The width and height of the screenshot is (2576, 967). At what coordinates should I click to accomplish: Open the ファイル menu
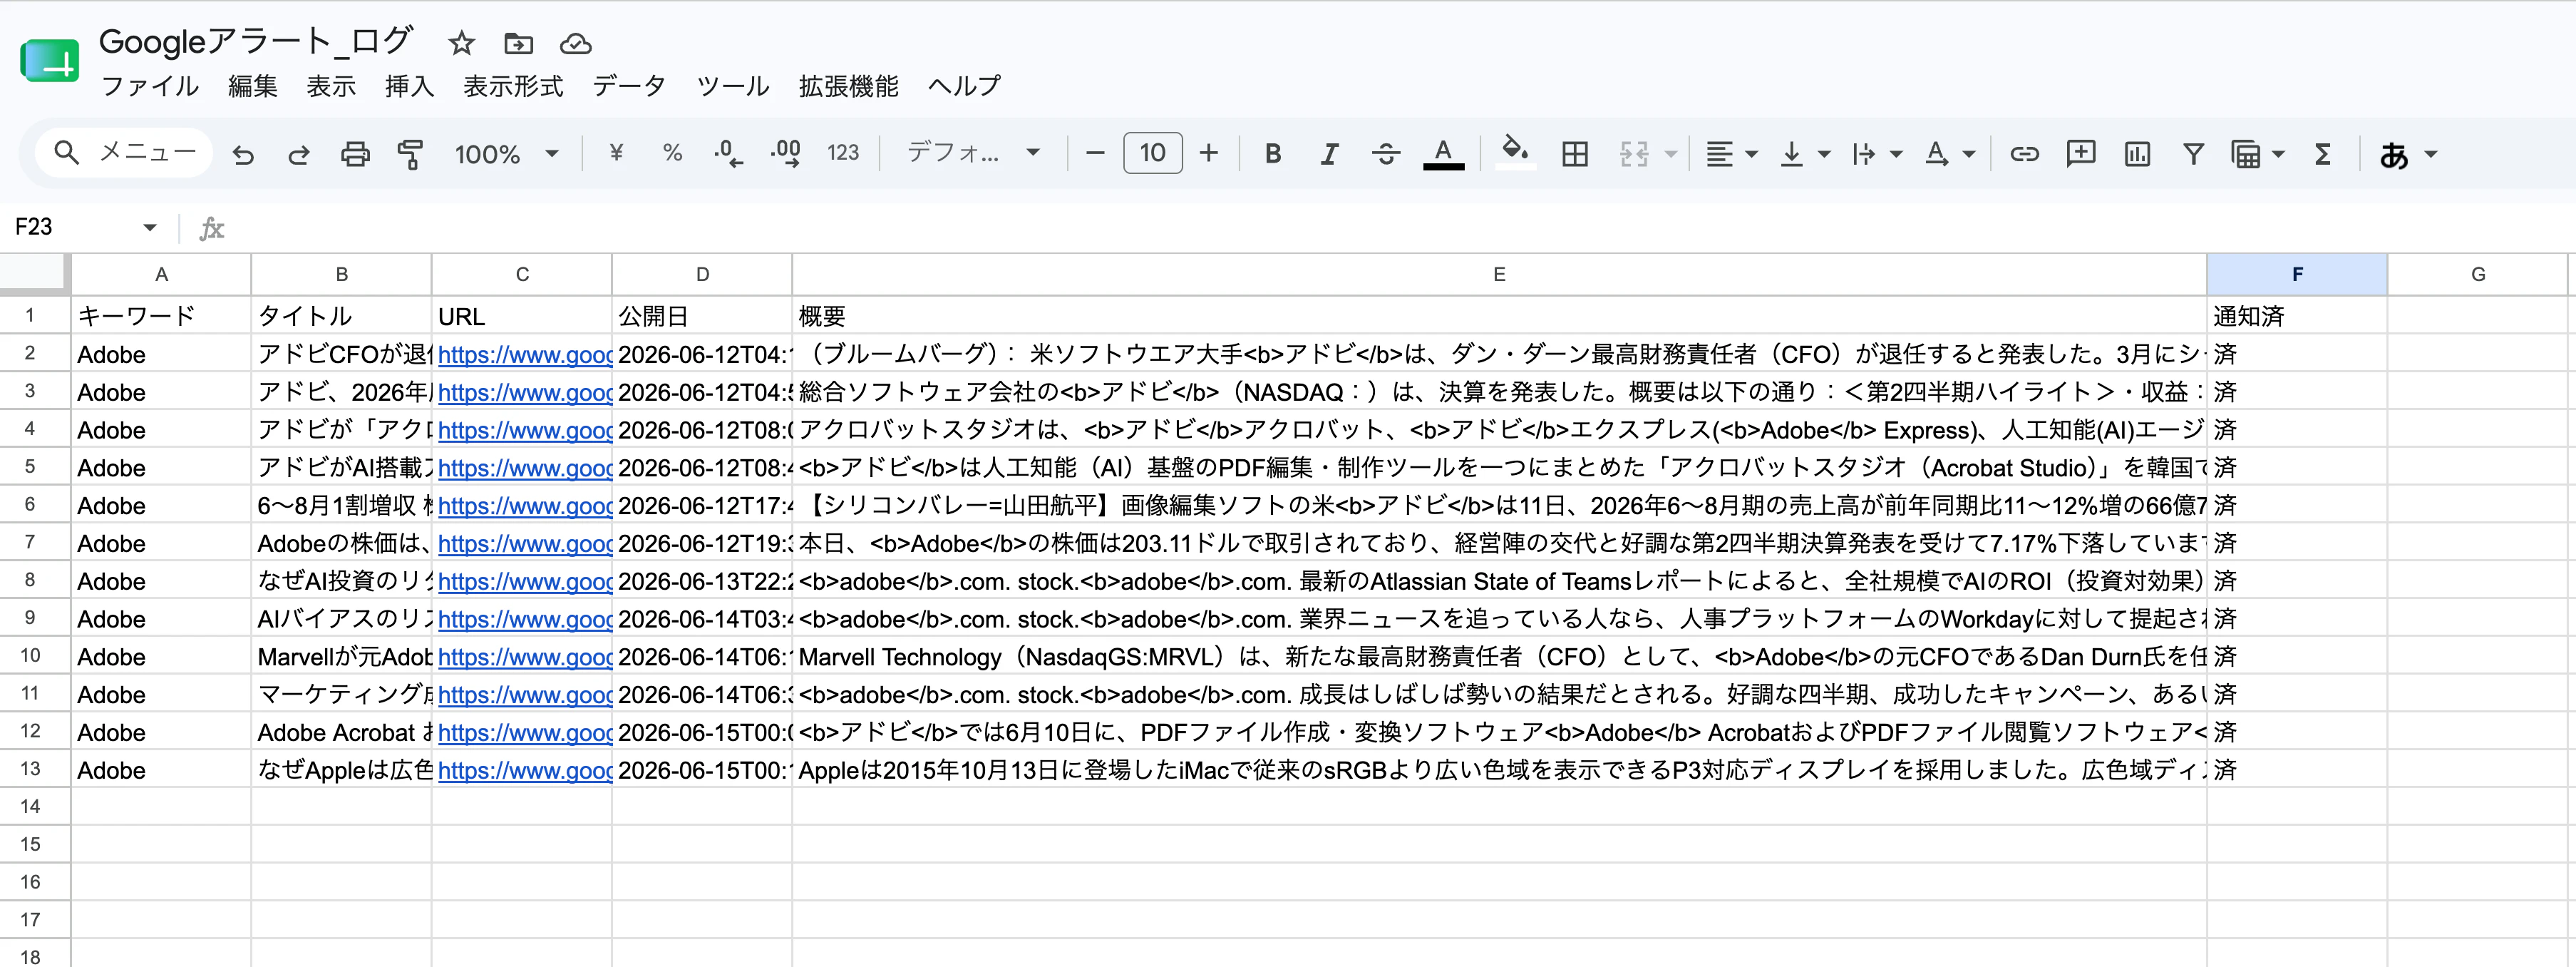click(150, 86)
